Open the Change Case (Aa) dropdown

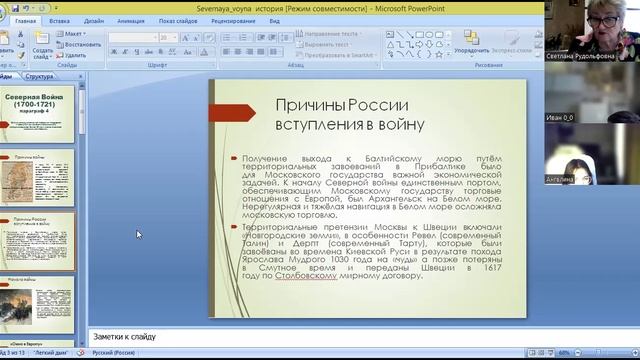pyautogui.click(x=188, y=52)
